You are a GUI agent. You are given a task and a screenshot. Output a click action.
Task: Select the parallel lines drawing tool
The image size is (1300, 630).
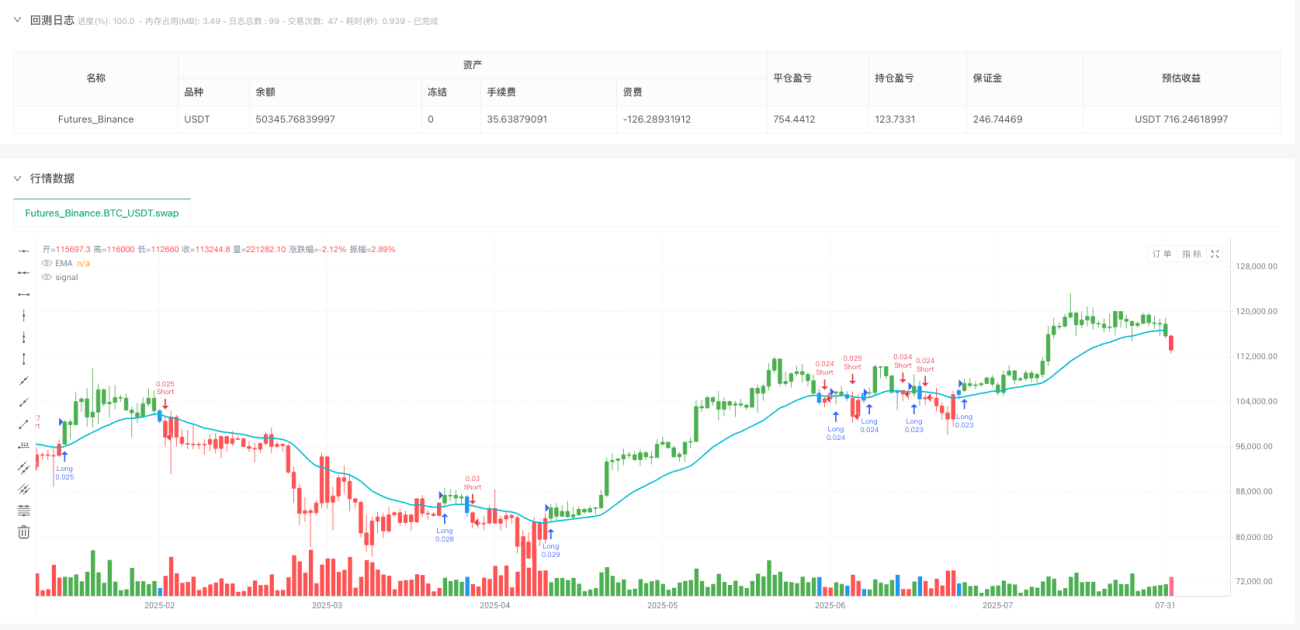[24, 467]
